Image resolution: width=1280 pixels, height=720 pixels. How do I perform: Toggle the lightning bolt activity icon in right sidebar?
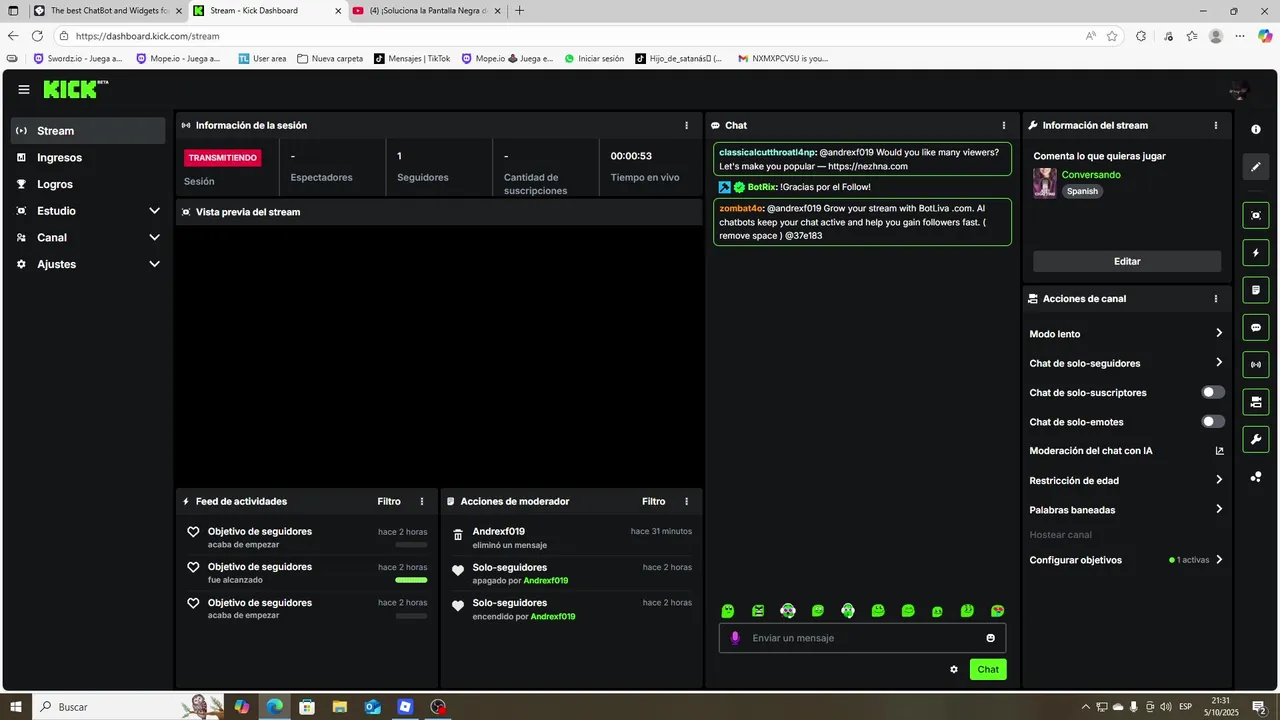pos(1256,253)
